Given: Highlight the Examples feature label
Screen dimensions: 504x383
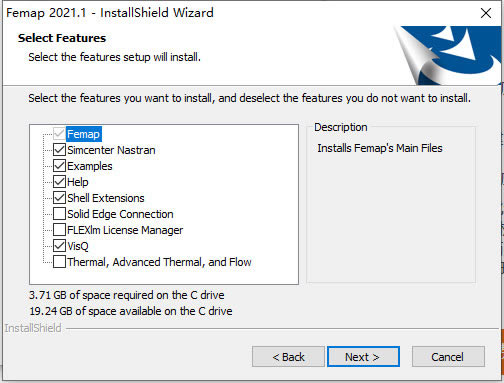Looking at the screenshot, I should (x=90, y=166).
